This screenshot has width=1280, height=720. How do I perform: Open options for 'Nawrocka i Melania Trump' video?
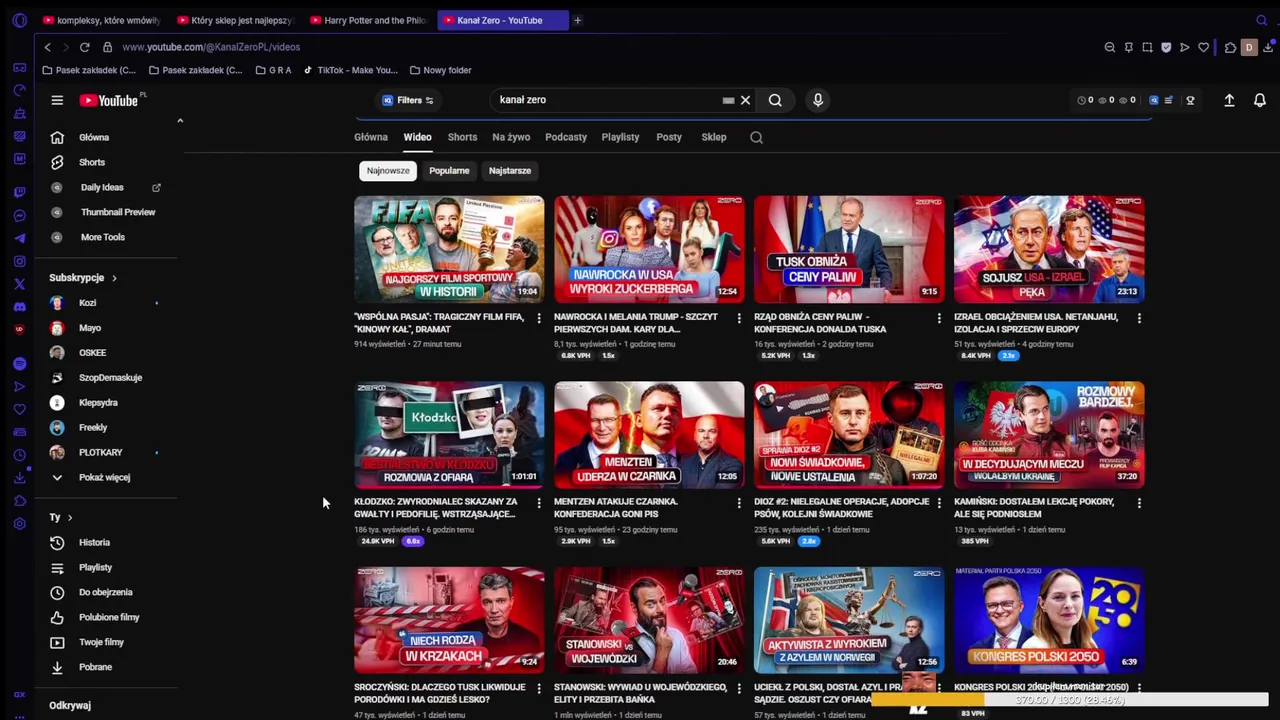click(739, 318)
